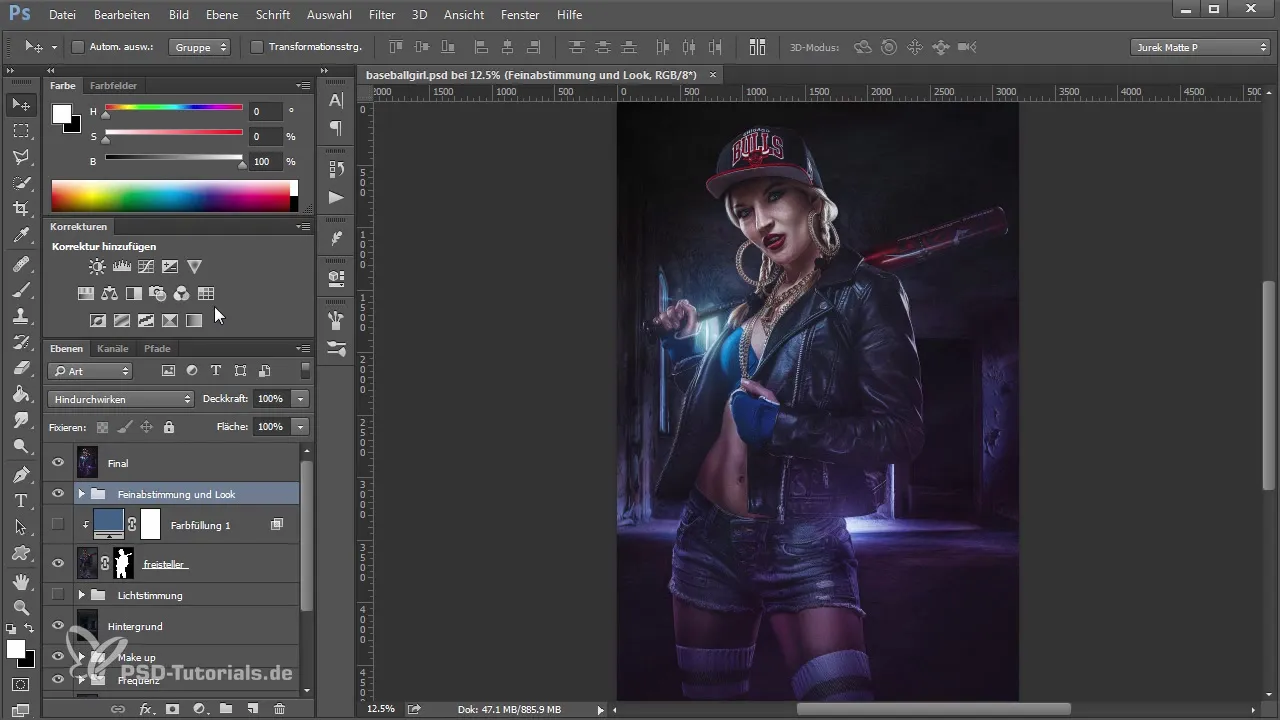Add a Levels adjustment

click(122, 267)
